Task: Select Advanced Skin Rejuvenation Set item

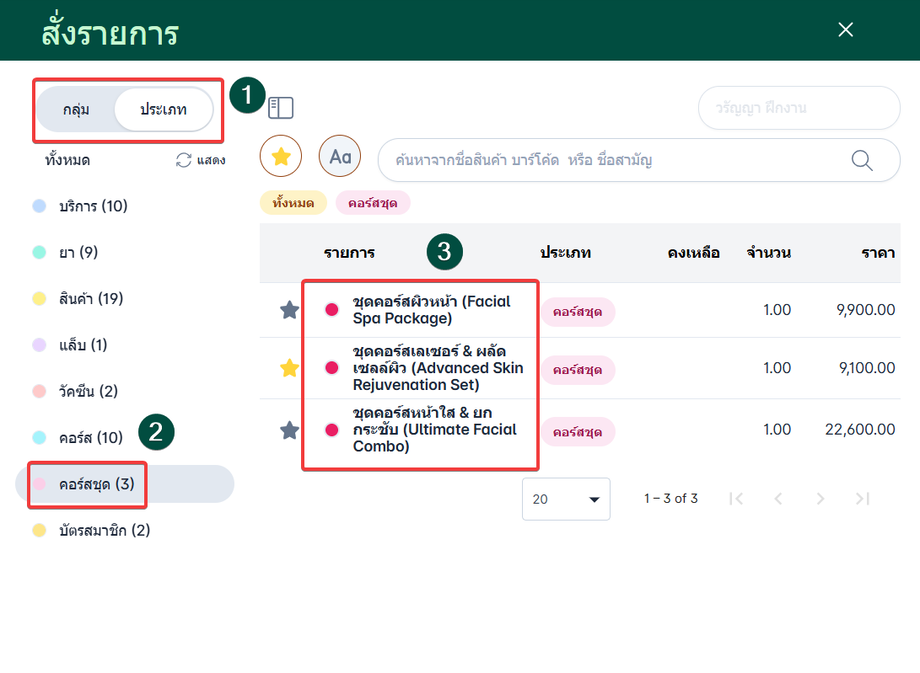Action: [438, 368]
